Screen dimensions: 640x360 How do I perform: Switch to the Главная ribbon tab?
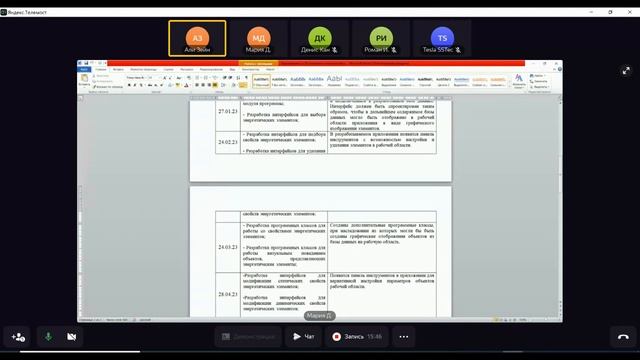pos(101,69)
